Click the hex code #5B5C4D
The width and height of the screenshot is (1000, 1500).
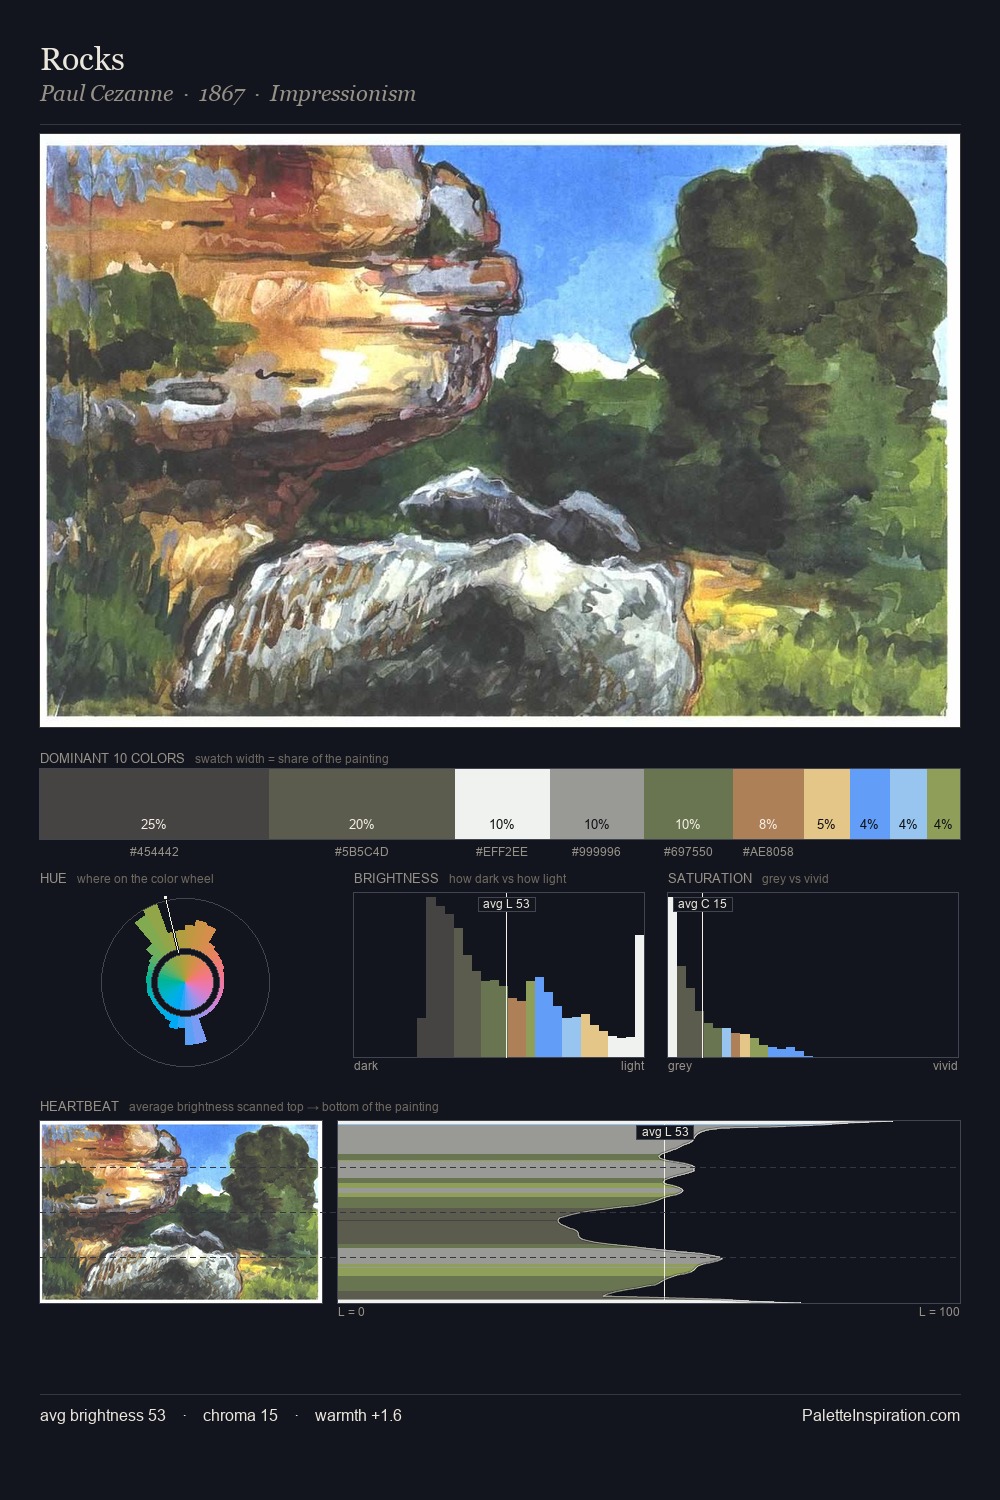tap(362, 852)
